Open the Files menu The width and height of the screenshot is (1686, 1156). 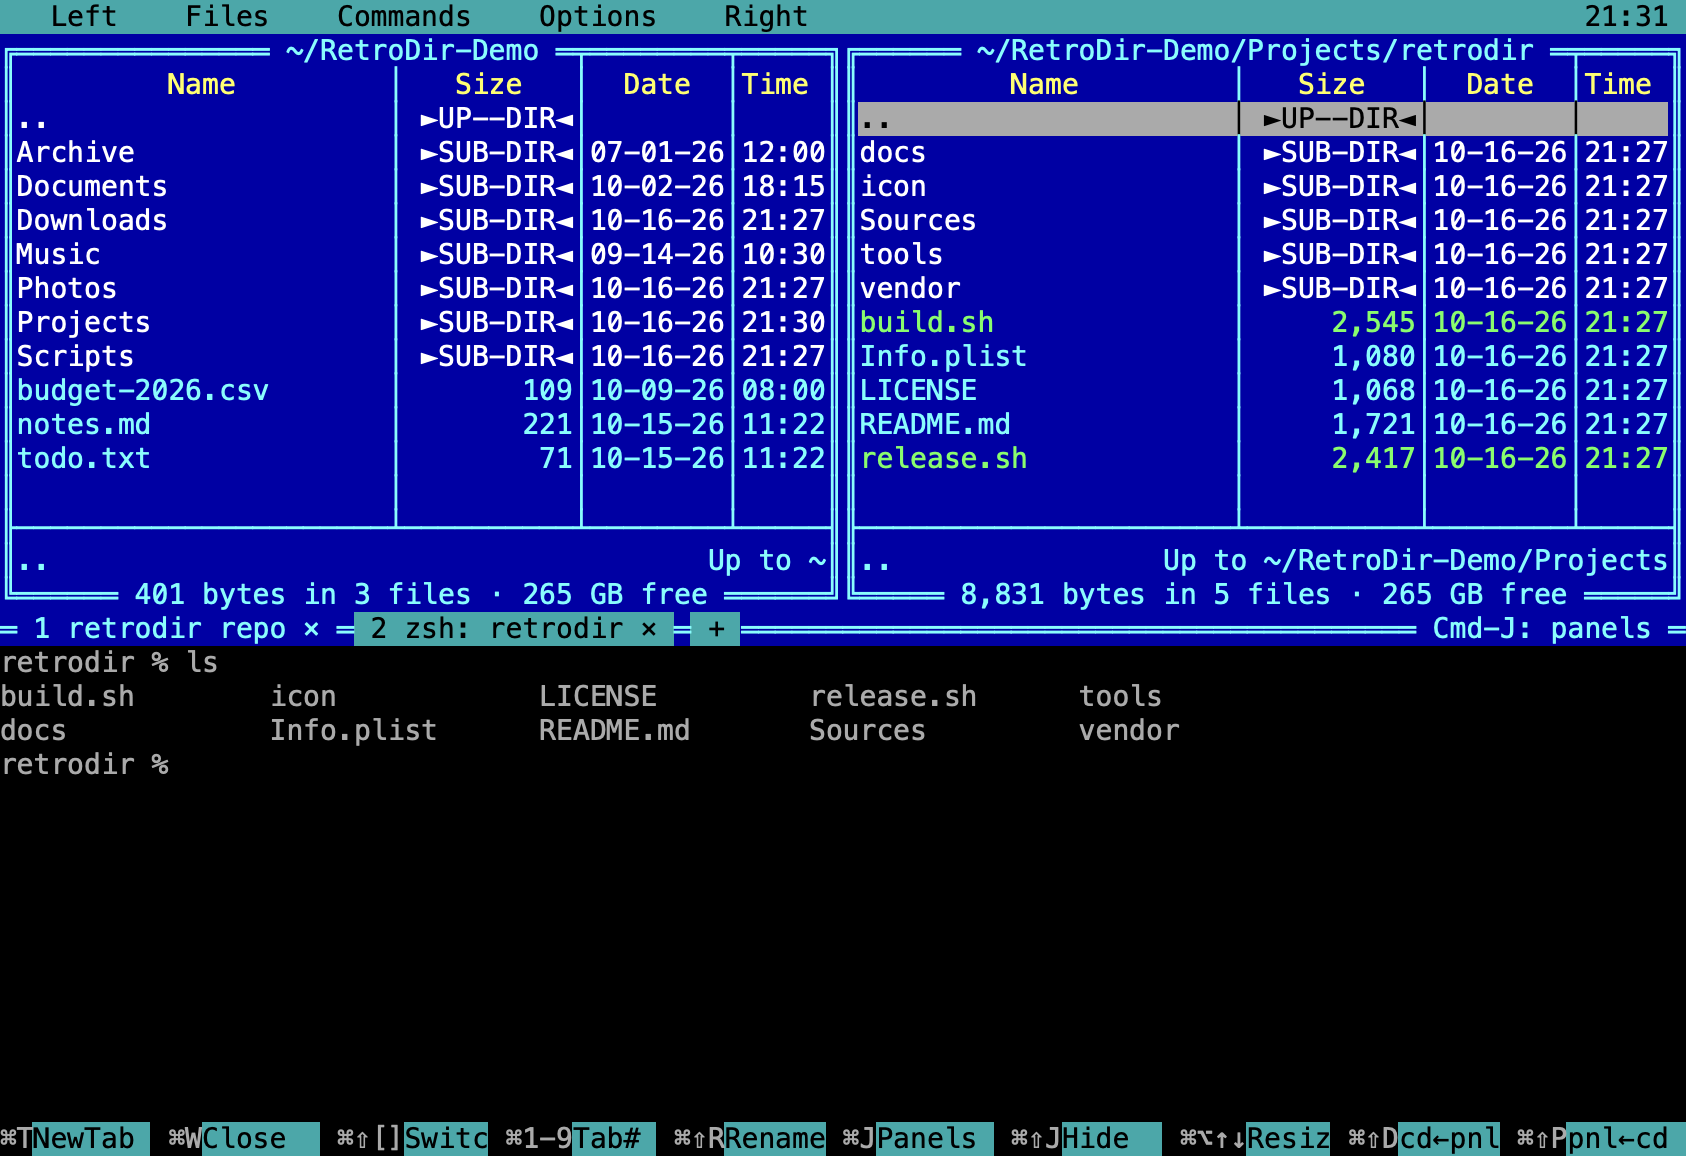tap(227, 16)
